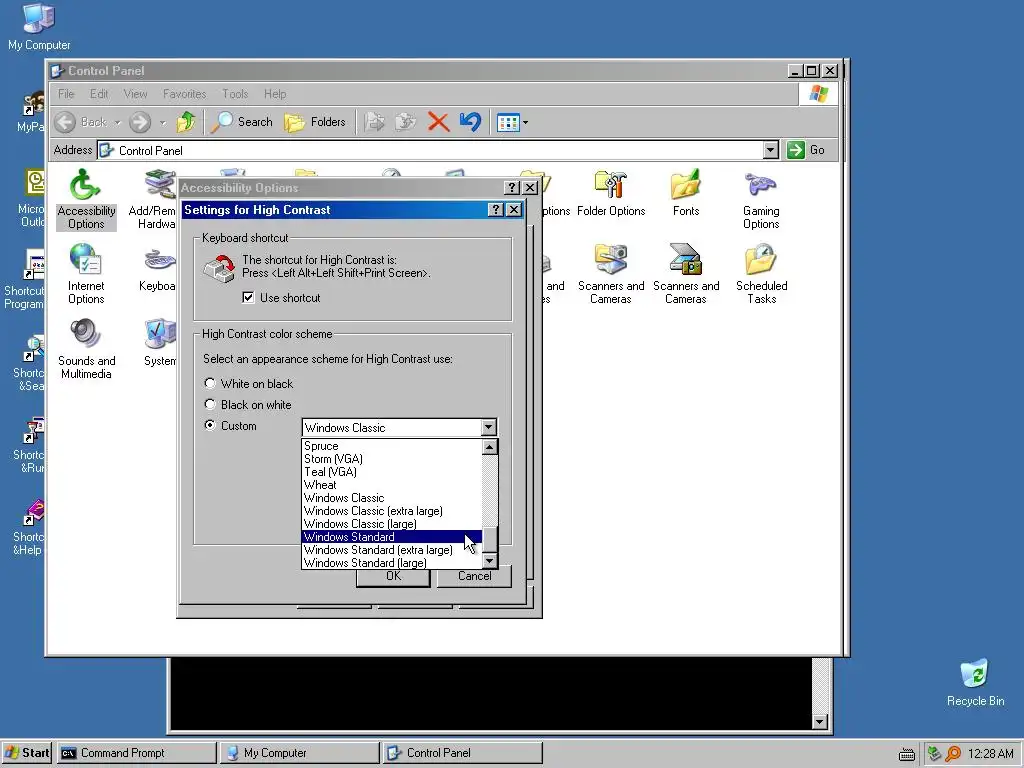The image size is (1024, 768).
Task: Open the Folder Options icon
Action: click(x=611, y=193)
